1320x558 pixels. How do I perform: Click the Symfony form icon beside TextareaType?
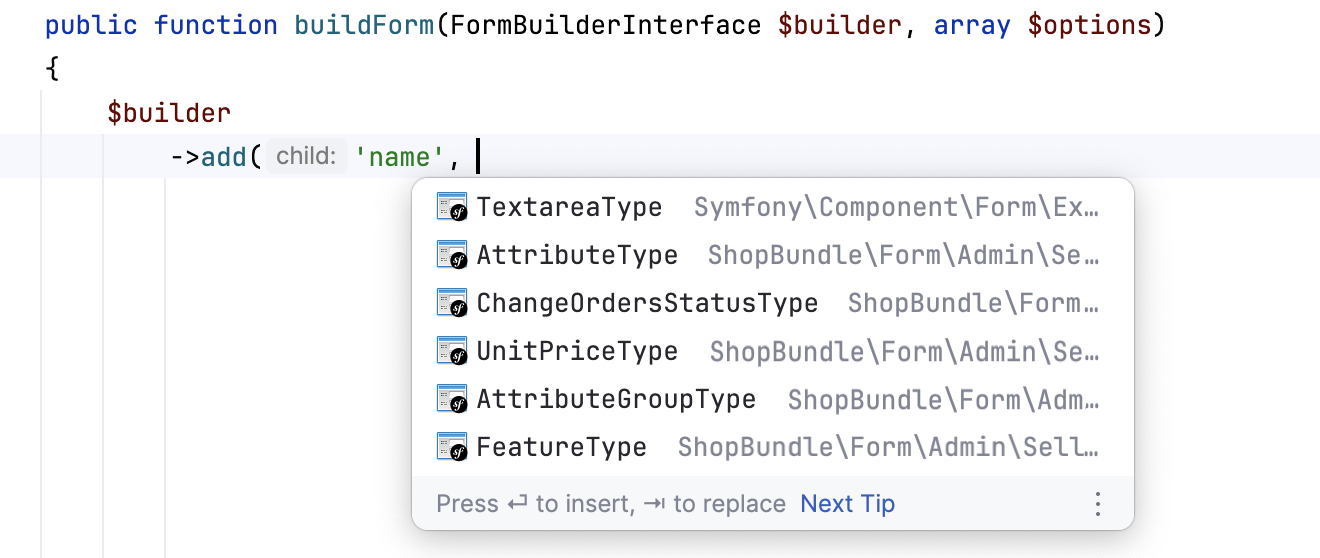tap(453, 207)
